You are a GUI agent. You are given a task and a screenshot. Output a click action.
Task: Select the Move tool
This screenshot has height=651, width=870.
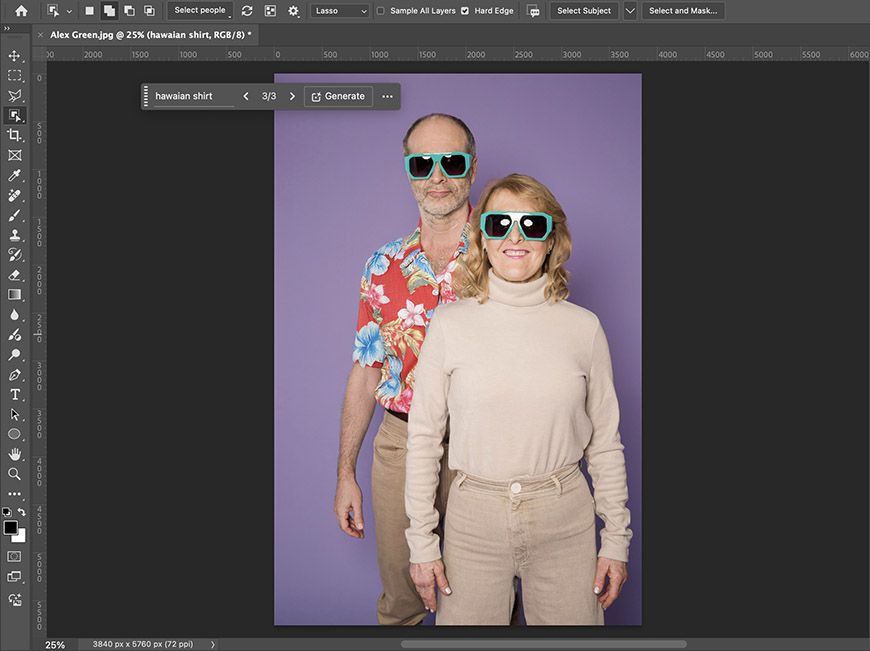pyautogui.click(x=14, y=55)
